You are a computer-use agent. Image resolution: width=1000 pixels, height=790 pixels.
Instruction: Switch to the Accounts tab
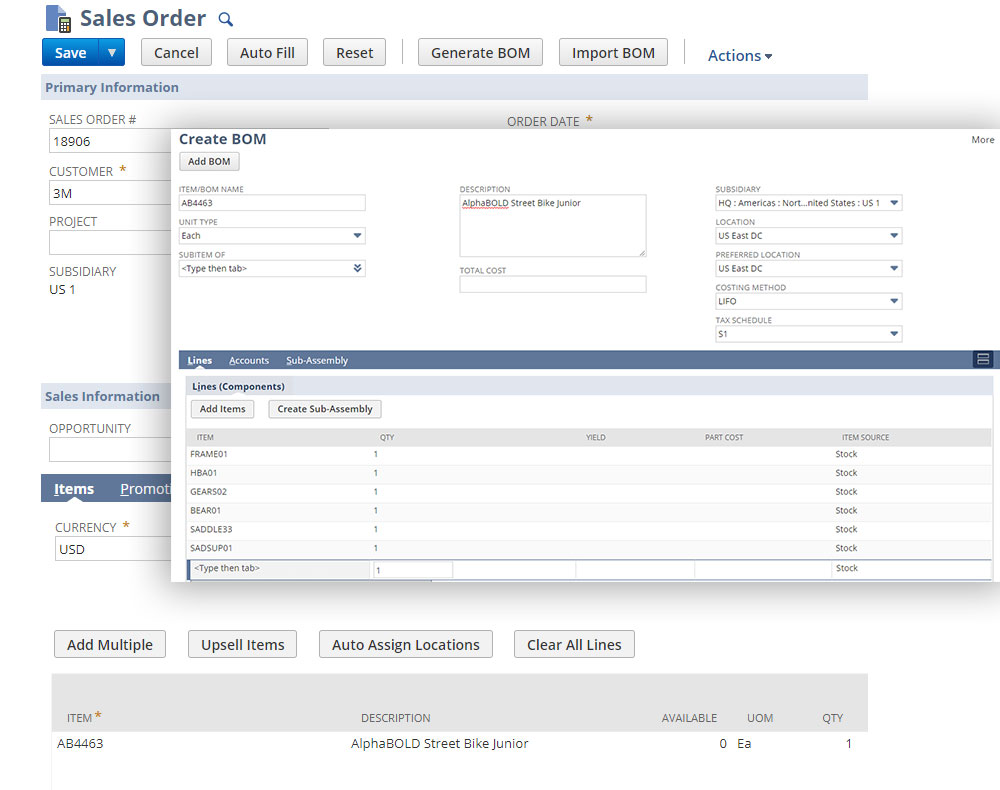(249, 359)
